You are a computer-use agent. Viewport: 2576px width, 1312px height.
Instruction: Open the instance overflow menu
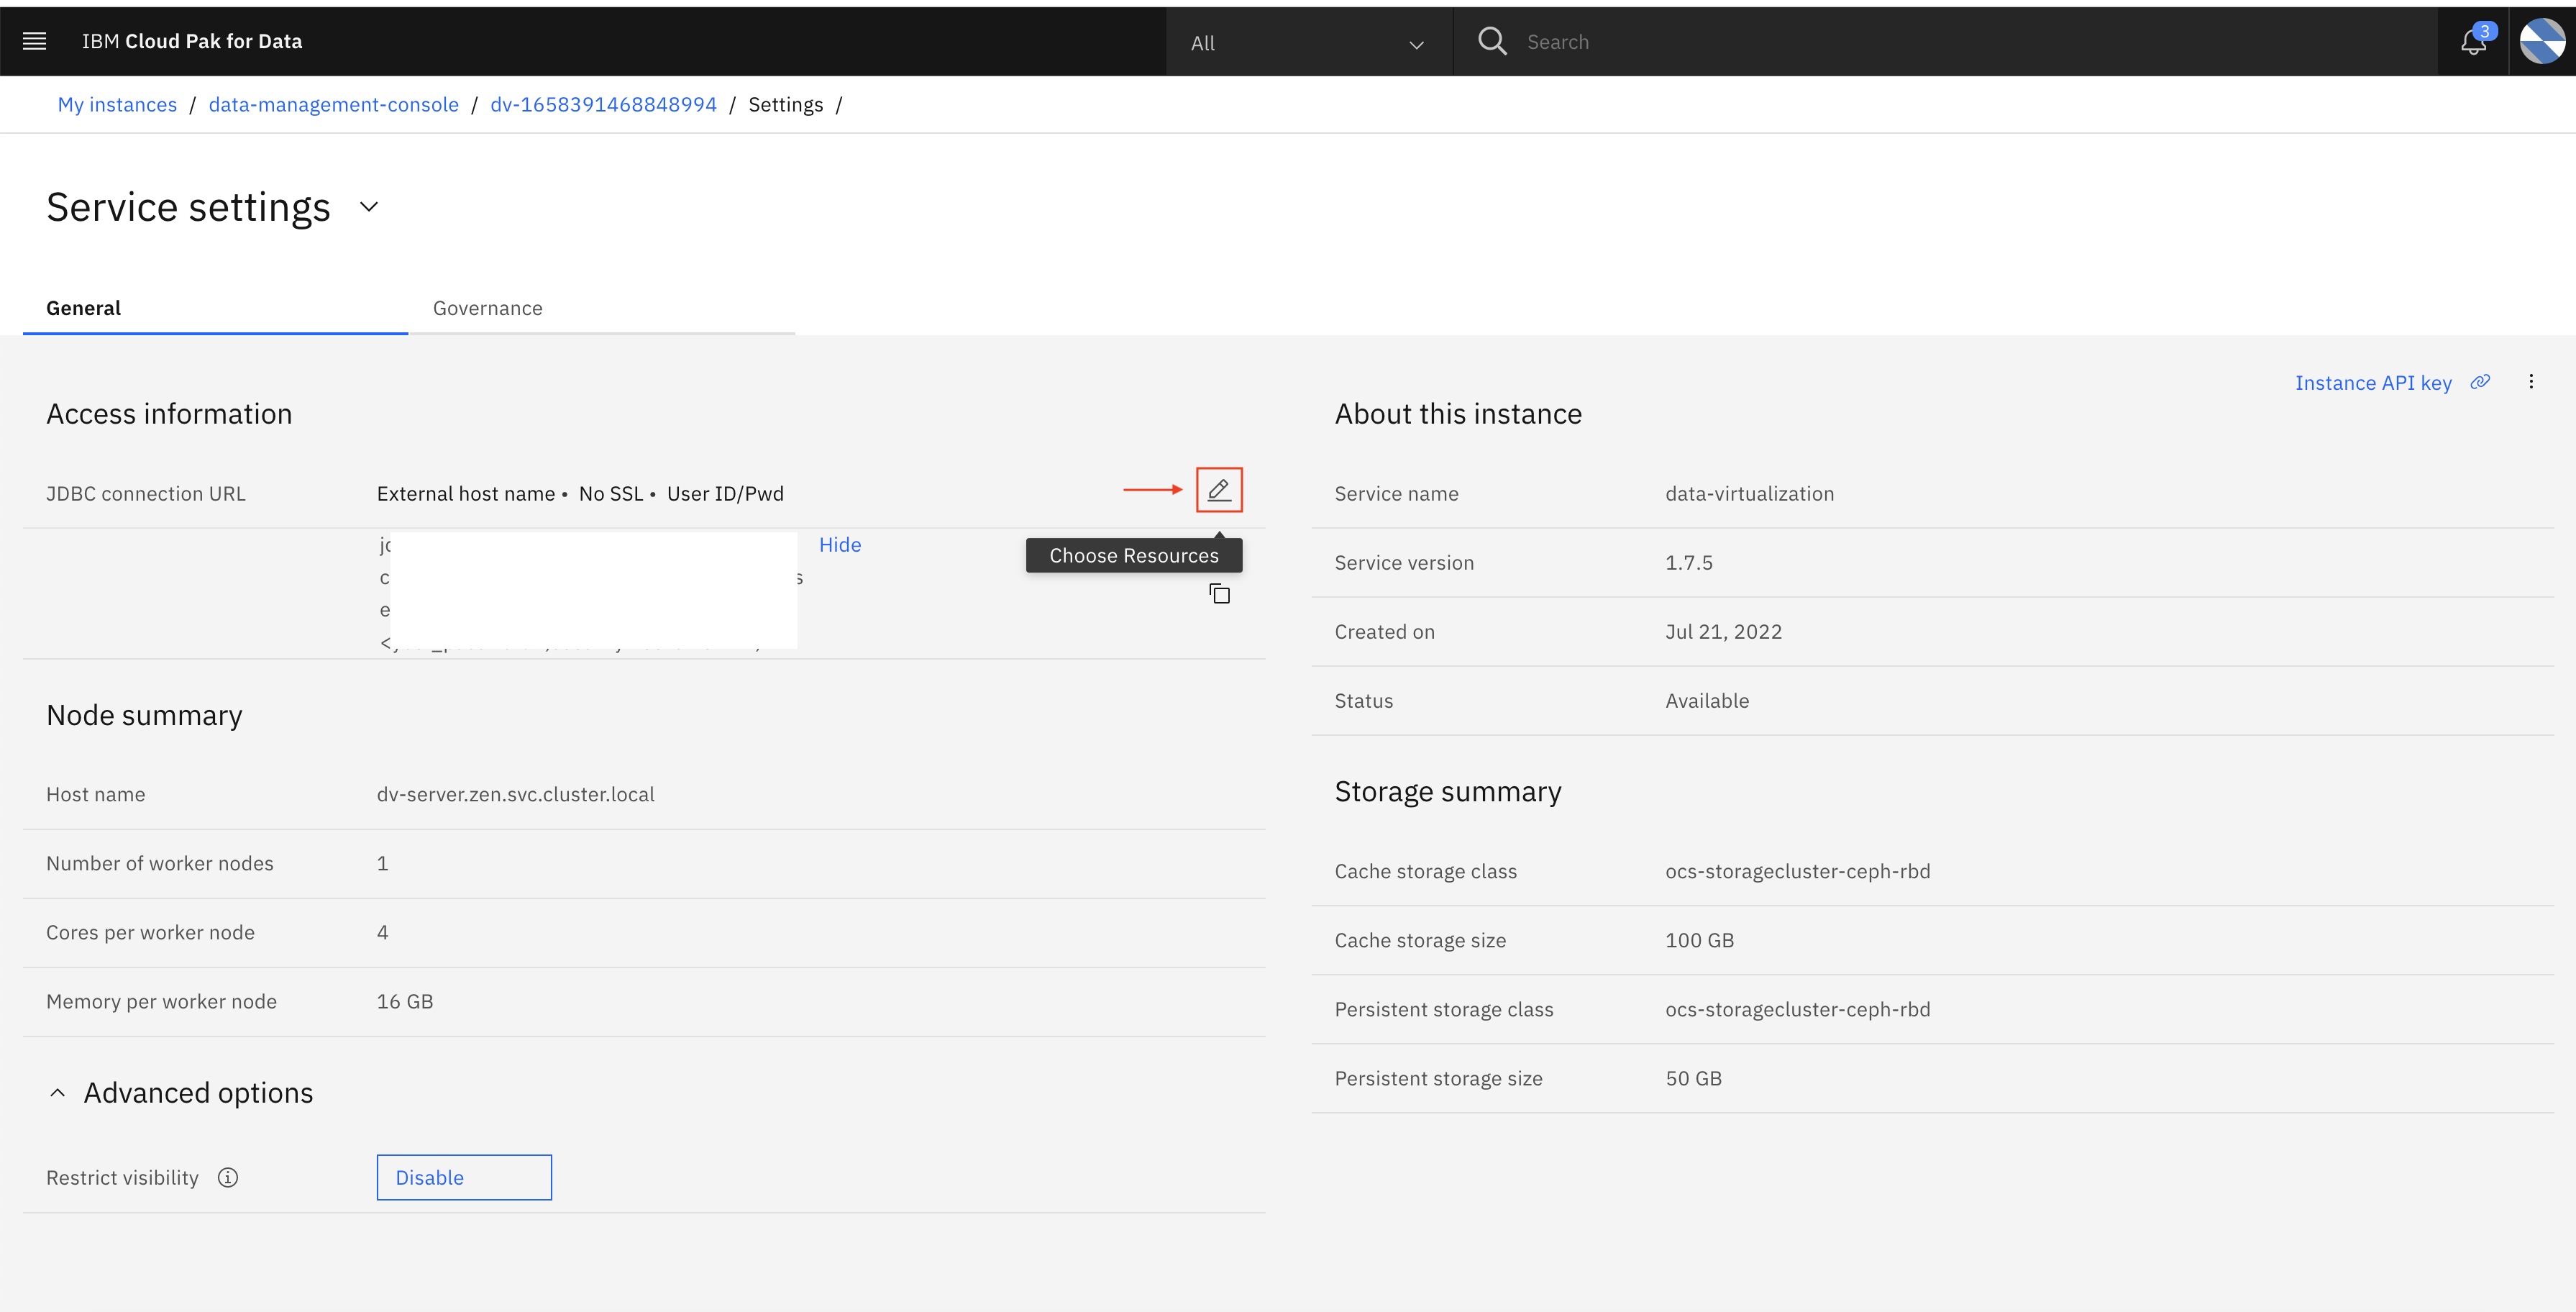coord(2531,382)
